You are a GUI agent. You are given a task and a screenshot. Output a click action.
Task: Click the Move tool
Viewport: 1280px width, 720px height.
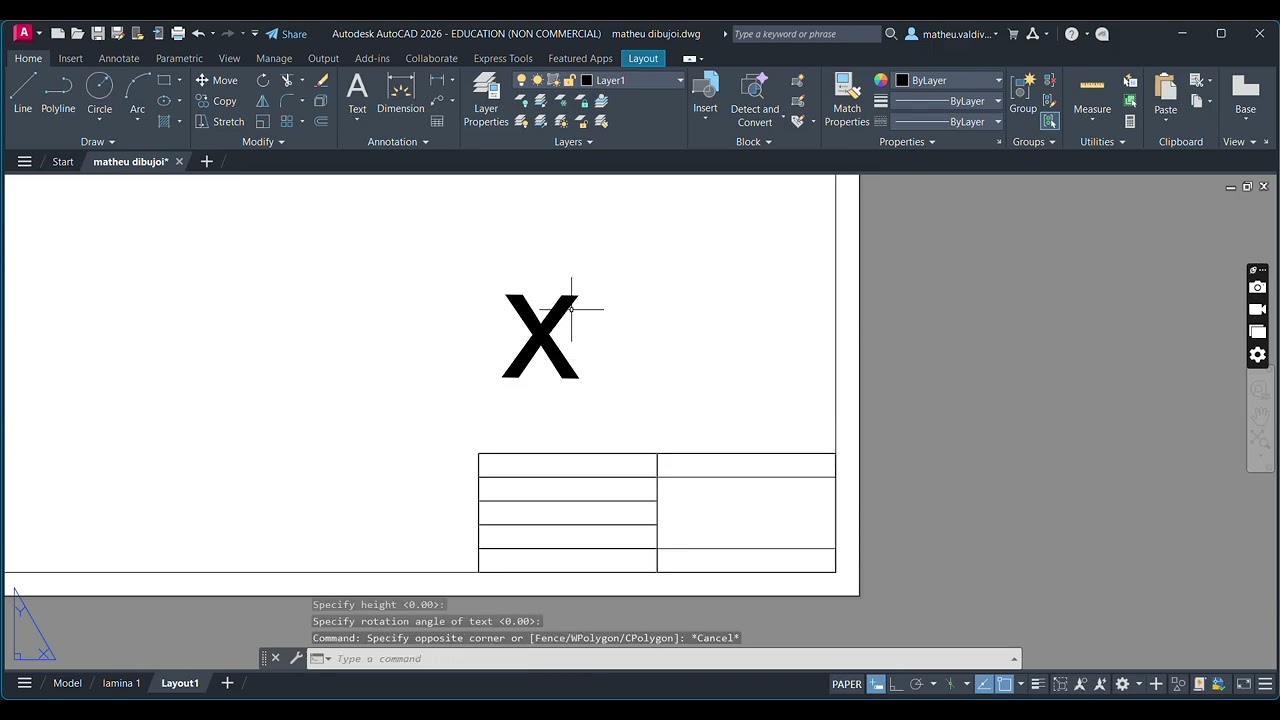216,80
